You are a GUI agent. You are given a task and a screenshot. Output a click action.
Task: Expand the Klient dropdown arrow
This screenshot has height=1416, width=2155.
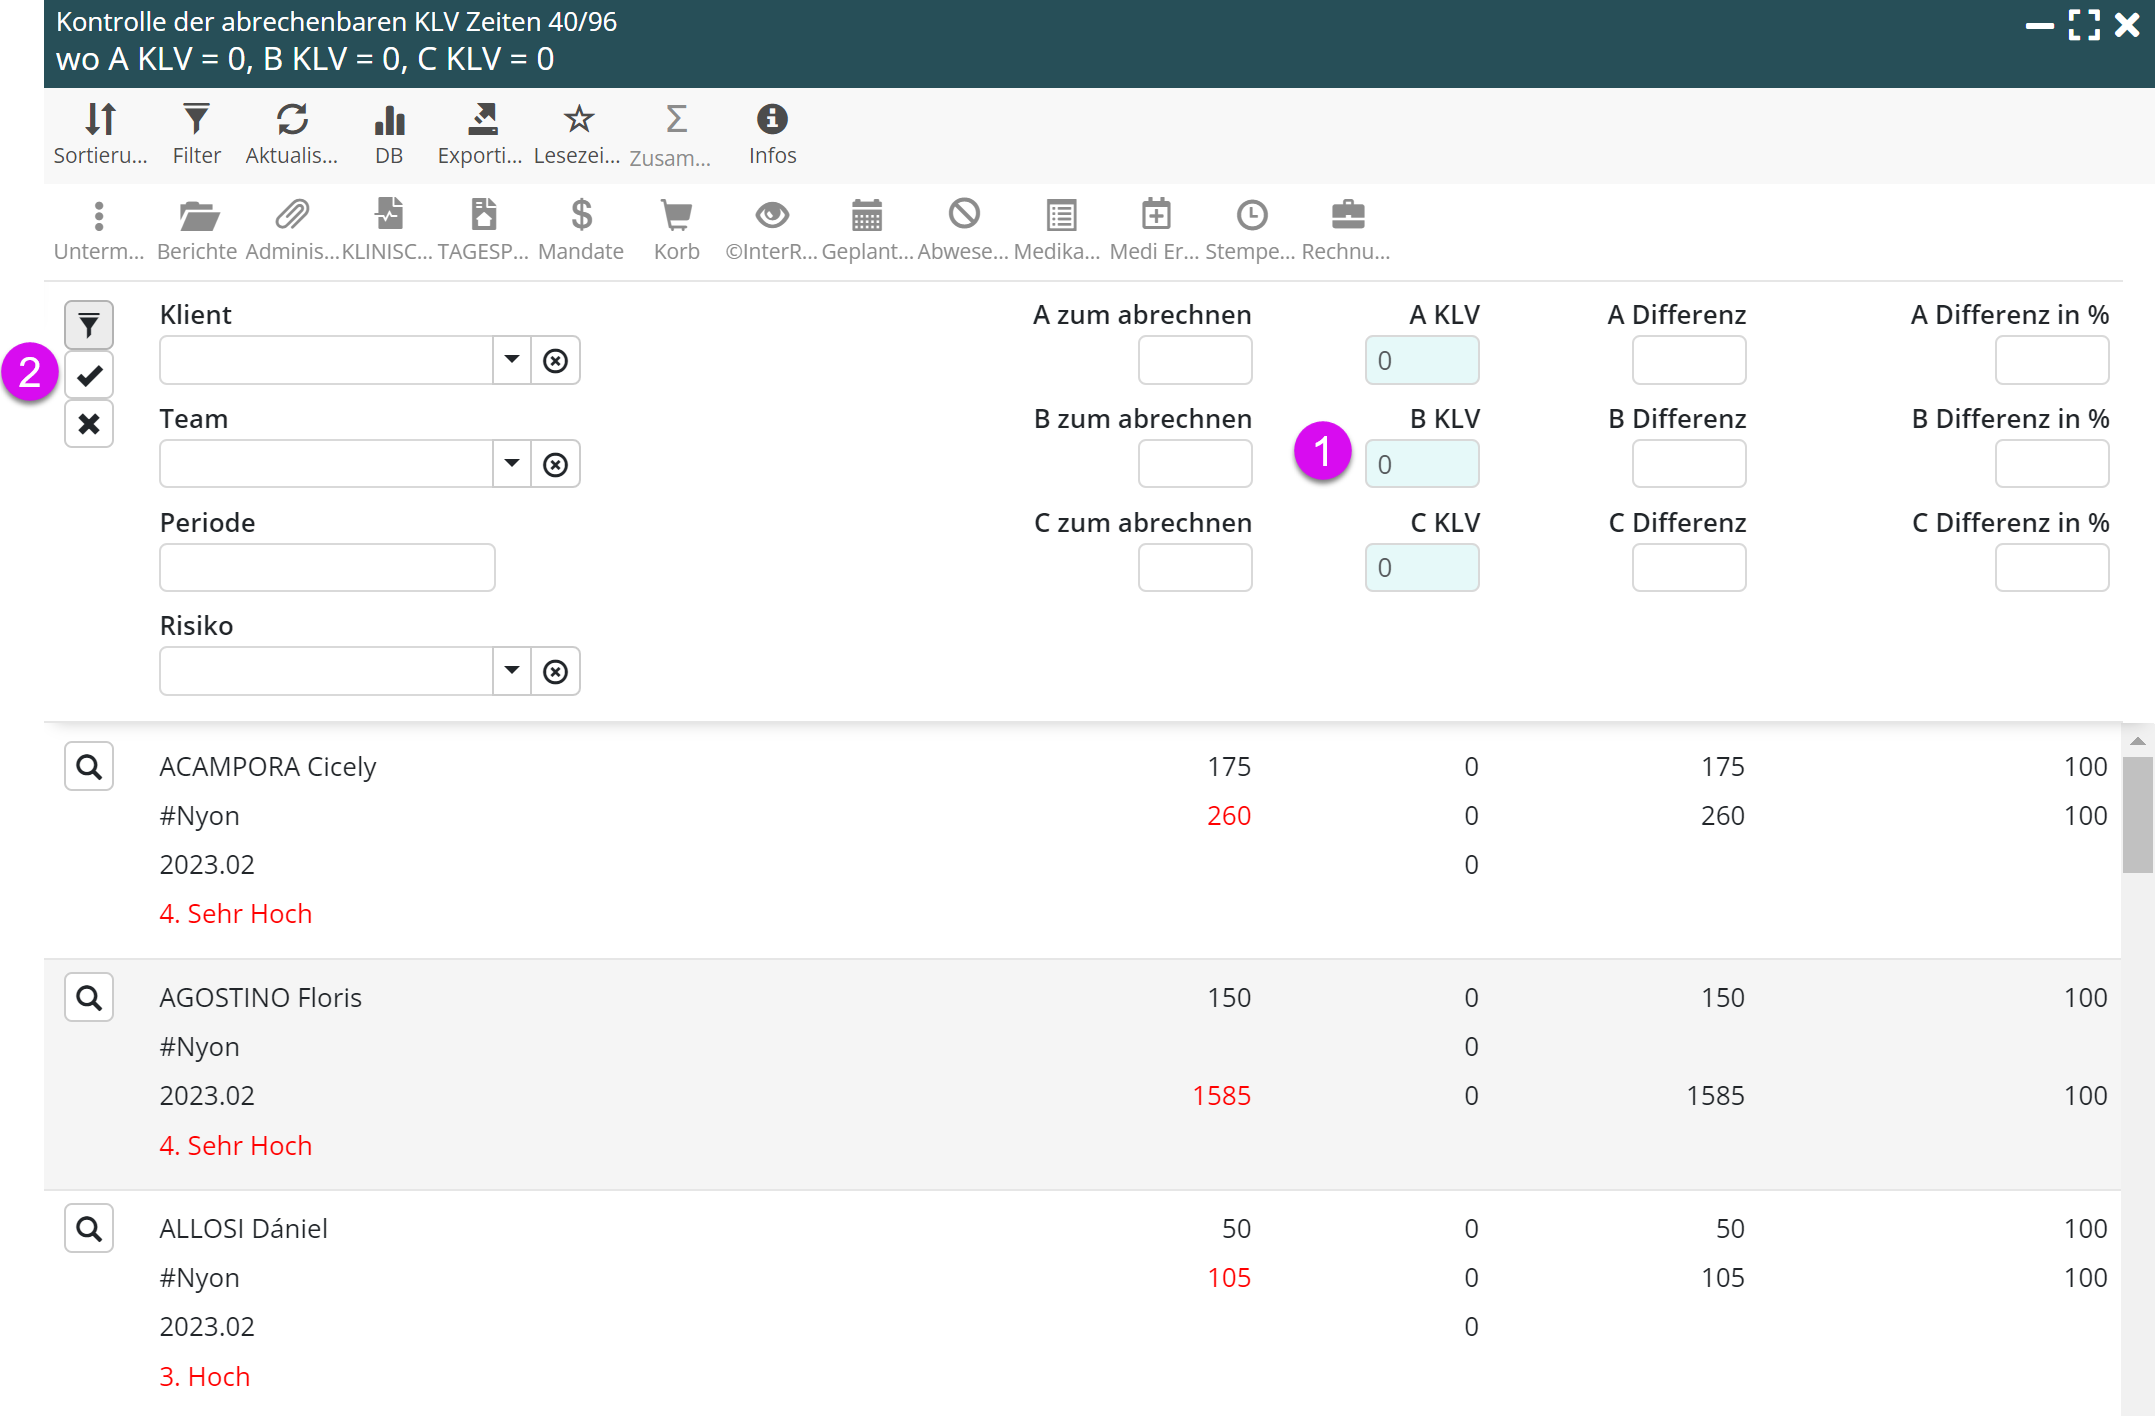(x=512, y=360)
